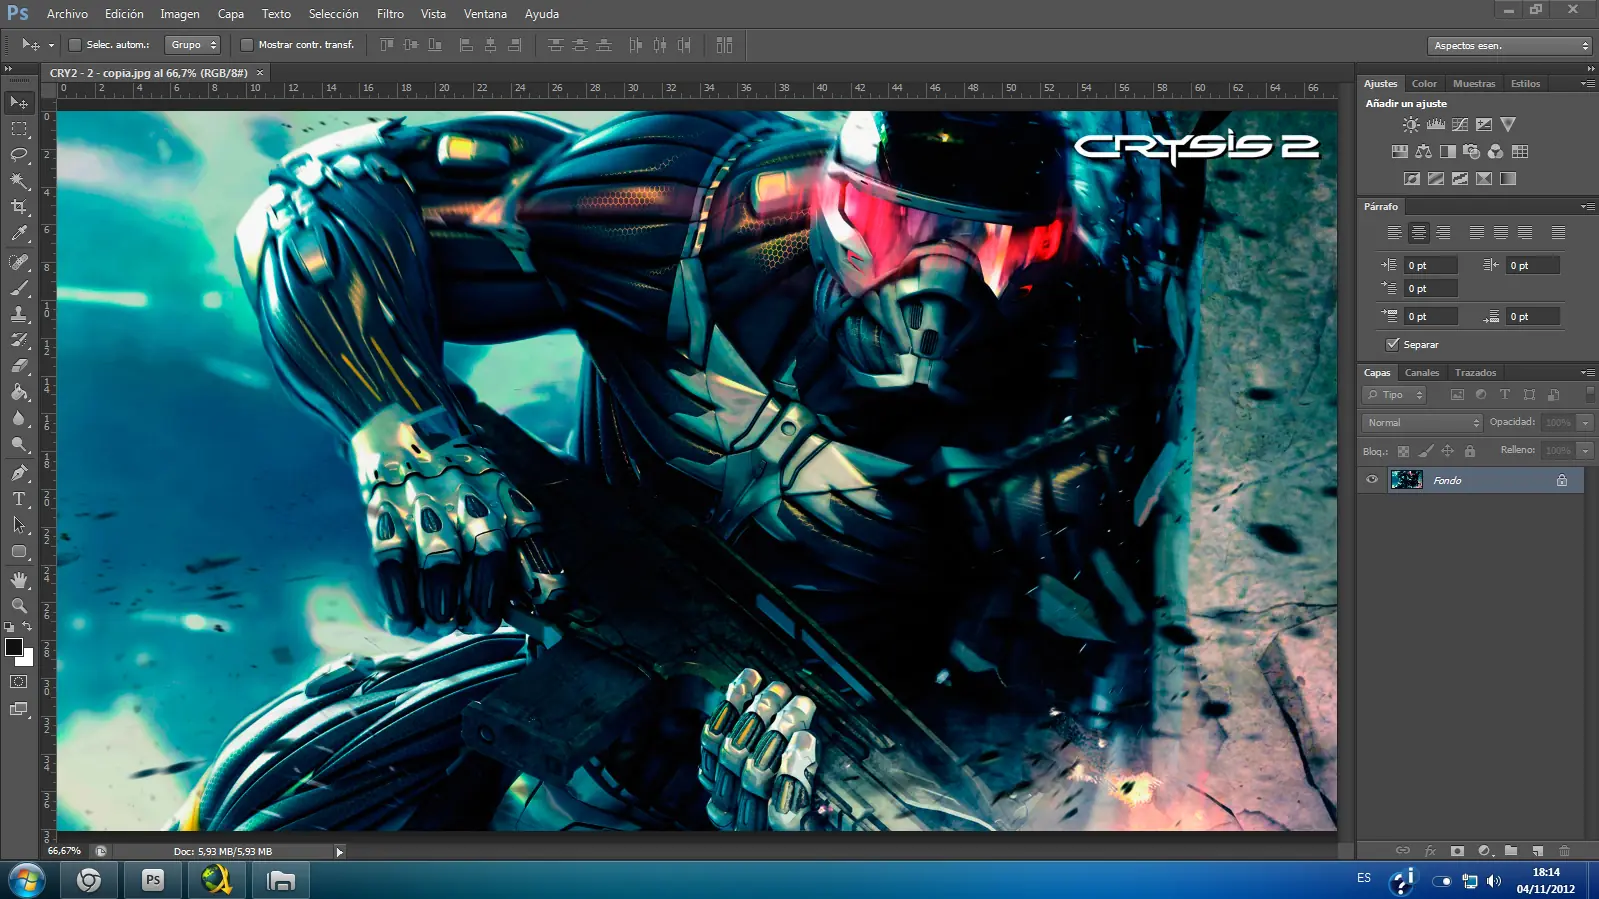Image resolution: width=1599 pixels, height=899 pixels.
Task: Center-align paragraph text
Action: pyautogui.click(x=1418, y=233)
